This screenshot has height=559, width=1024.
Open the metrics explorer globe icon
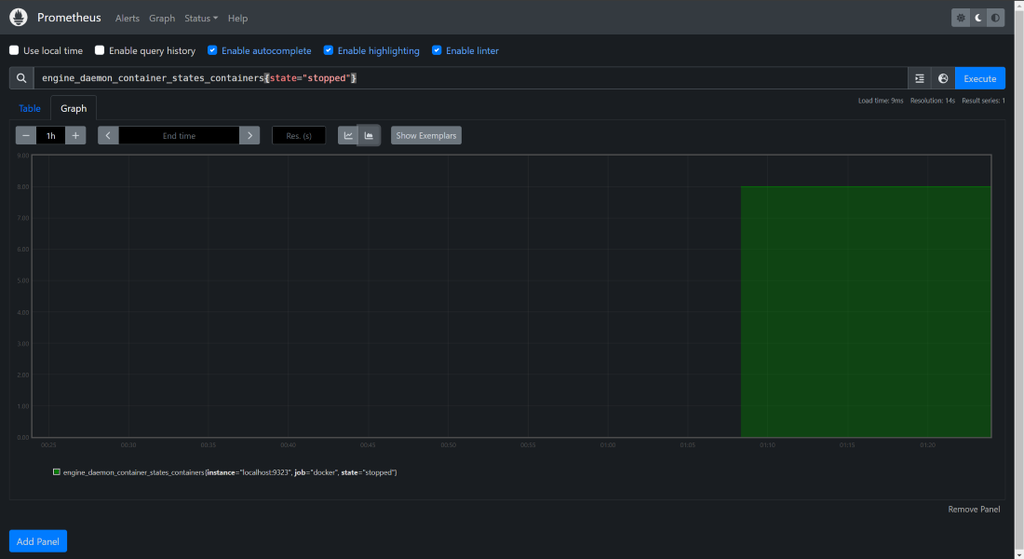click(x=943, y=78)
